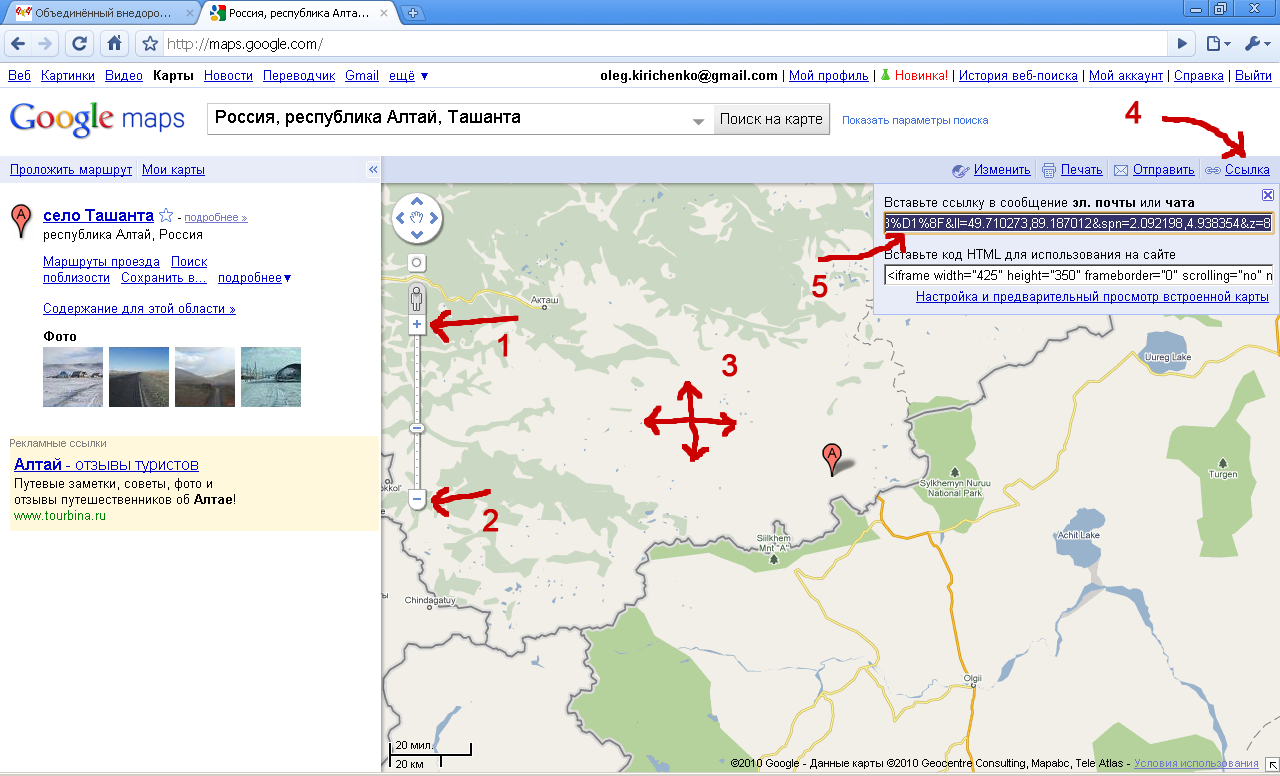This screenshot has width=1280, height=776.
Task: Reload the browser page
Action: [x=80, y=43]
